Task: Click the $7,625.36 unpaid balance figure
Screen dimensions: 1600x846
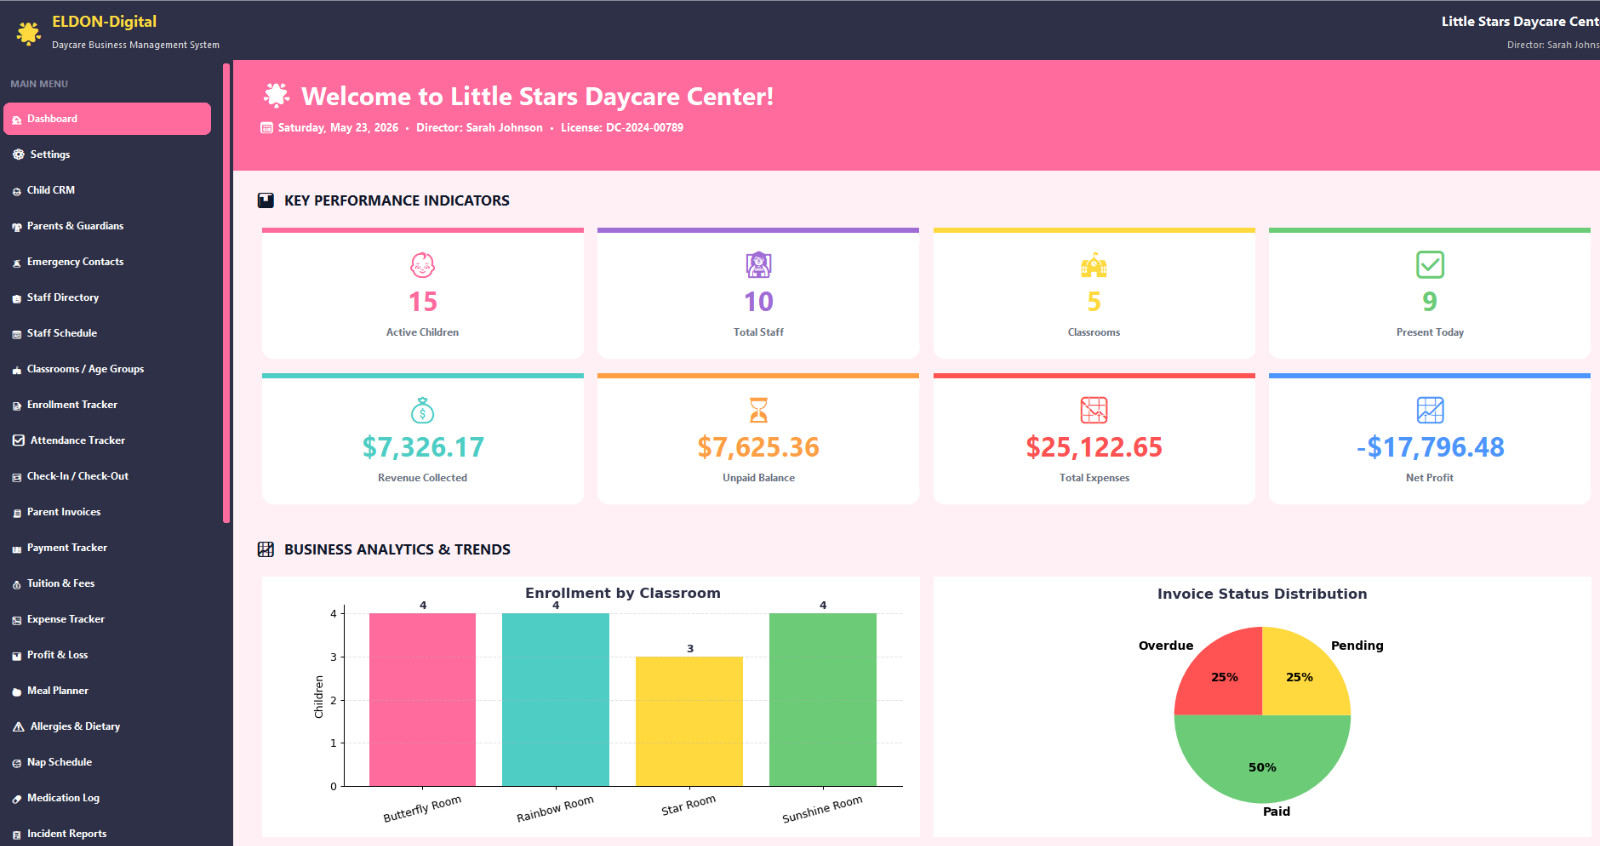Action: [x=758, y=447]
